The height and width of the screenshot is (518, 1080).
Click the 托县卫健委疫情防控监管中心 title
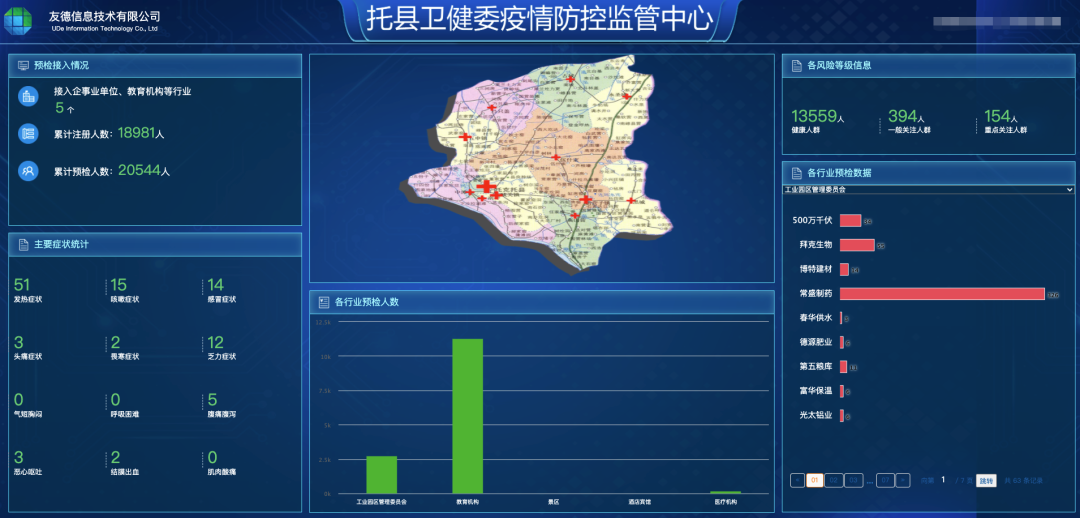[539, 19]
